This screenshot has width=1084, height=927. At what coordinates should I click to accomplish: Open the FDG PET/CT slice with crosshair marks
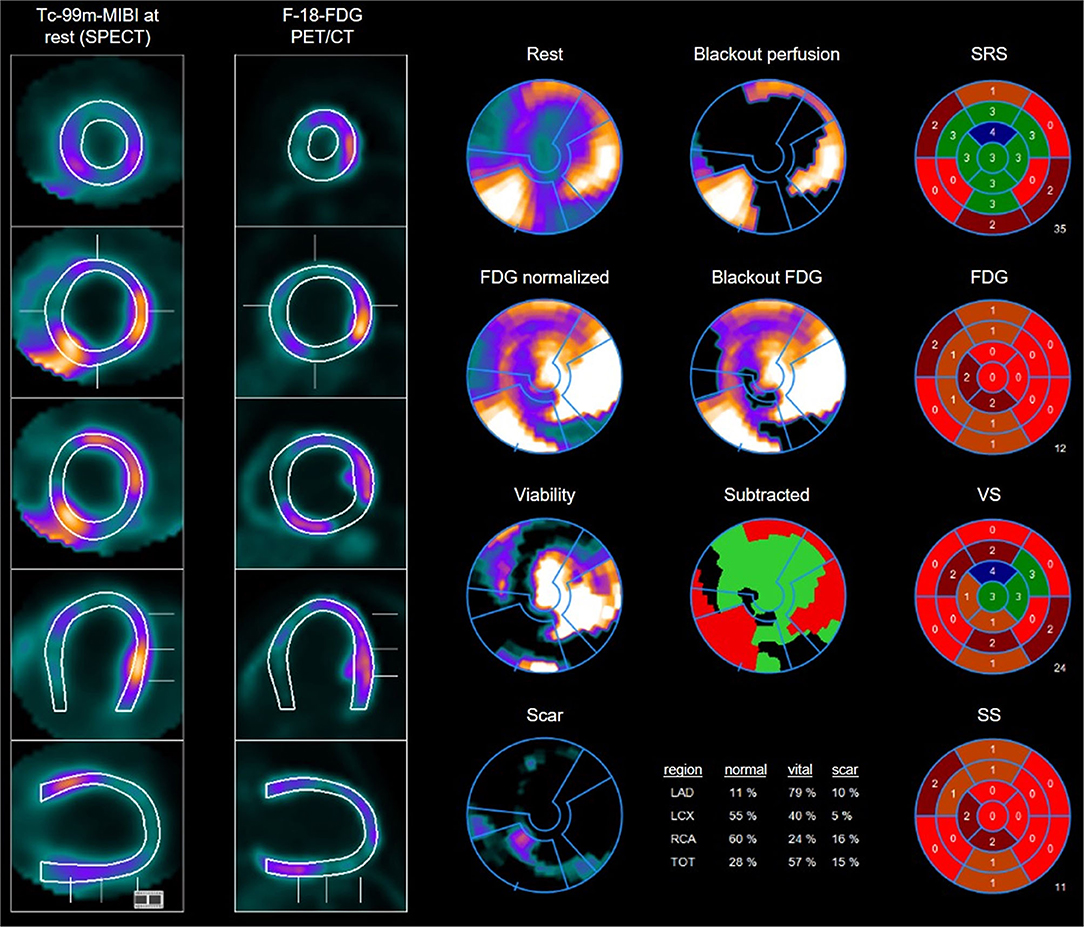pos(321,312)
